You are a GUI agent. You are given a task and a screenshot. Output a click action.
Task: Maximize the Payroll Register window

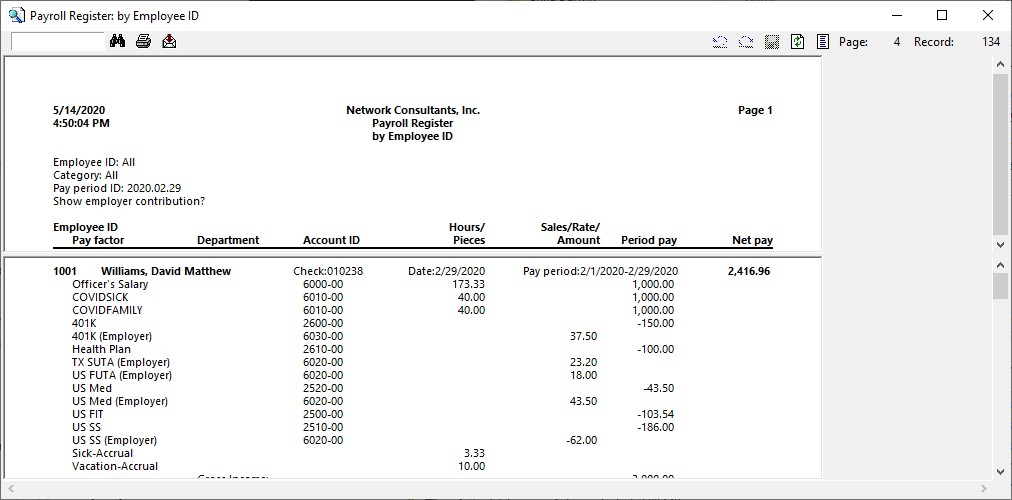coord(942,15)
